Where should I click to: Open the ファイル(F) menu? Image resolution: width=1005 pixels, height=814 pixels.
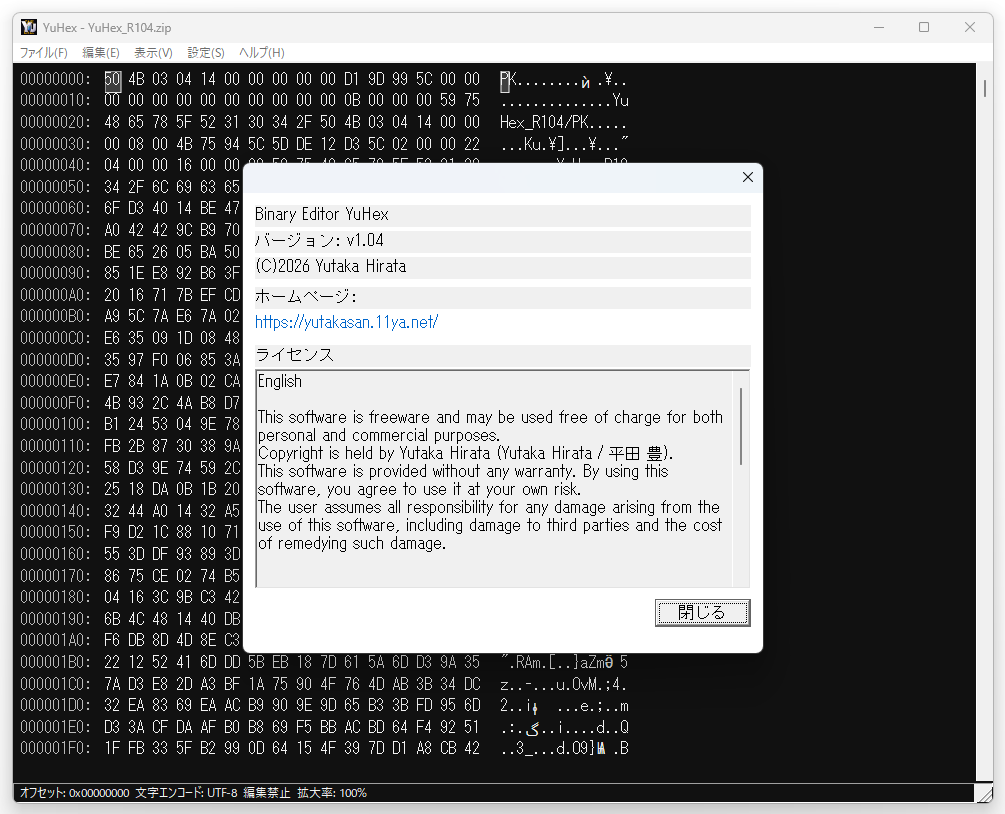[x=44, y=53]
